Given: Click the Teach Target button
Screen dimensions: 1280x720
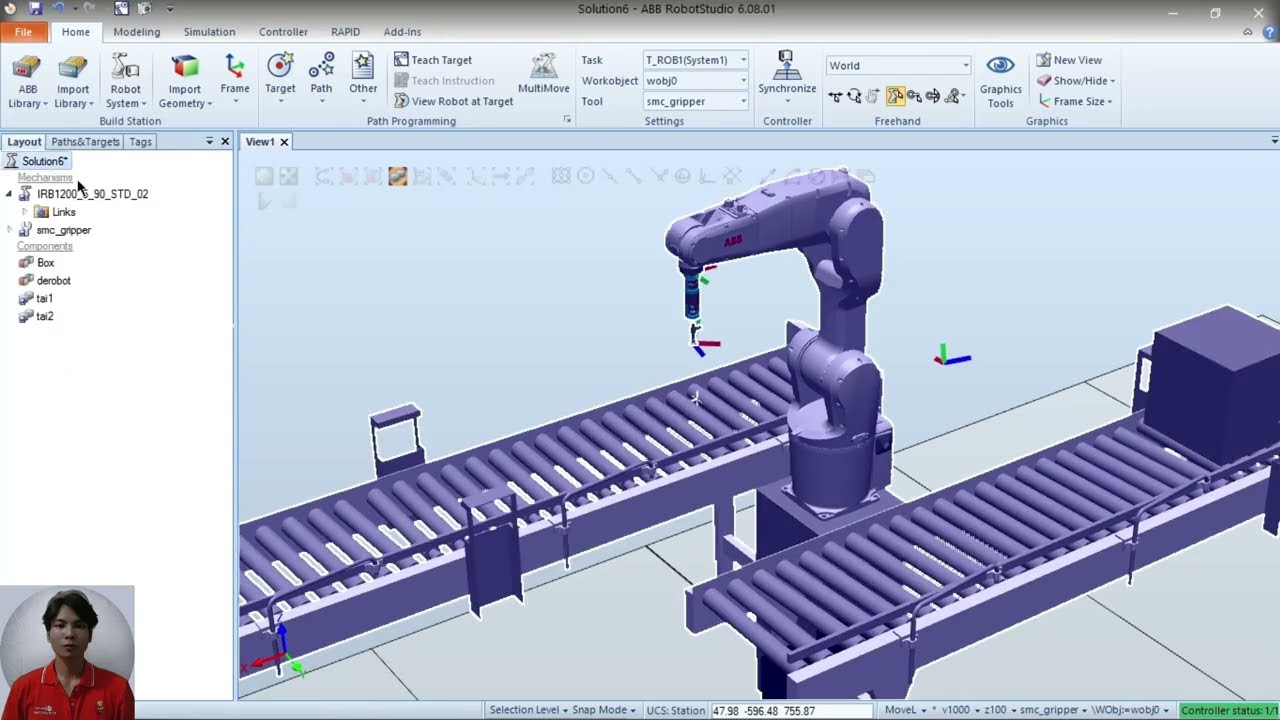Looking at the screenshot, I should [433, 60].
